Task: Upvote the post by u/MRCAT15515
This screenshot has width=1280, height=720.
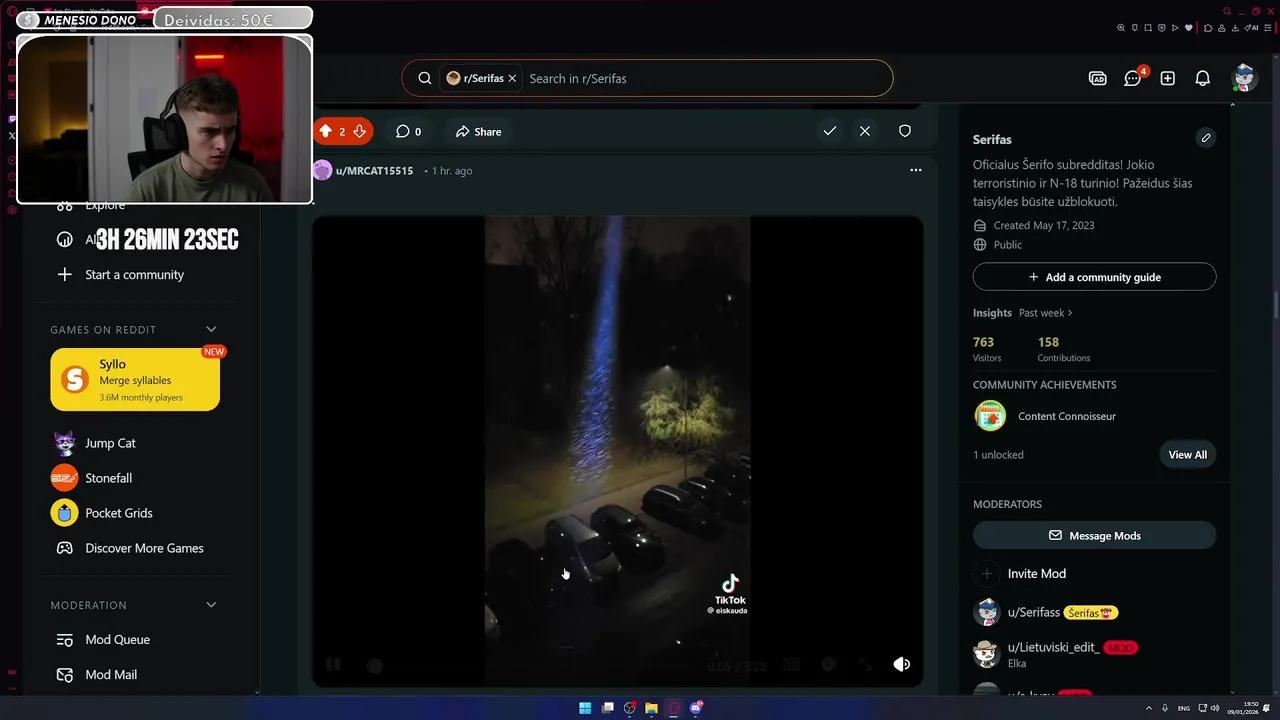Action: point(325,131)
